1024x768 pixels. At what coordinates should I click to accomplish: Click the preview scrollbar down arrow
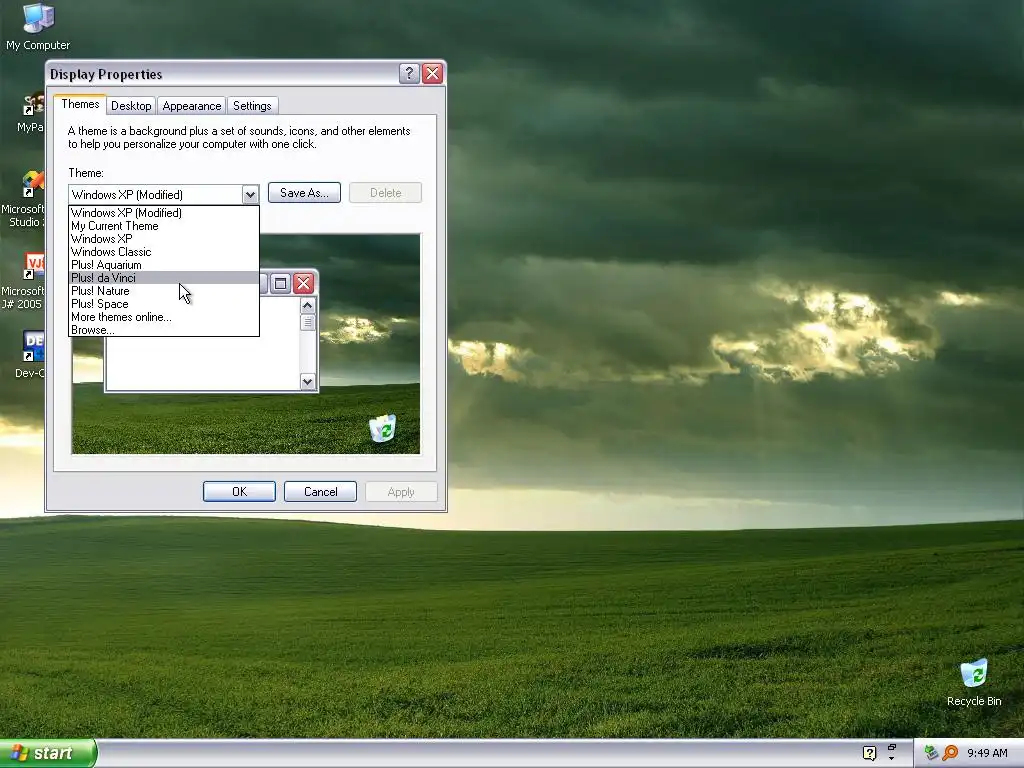[x=308, y=381]
